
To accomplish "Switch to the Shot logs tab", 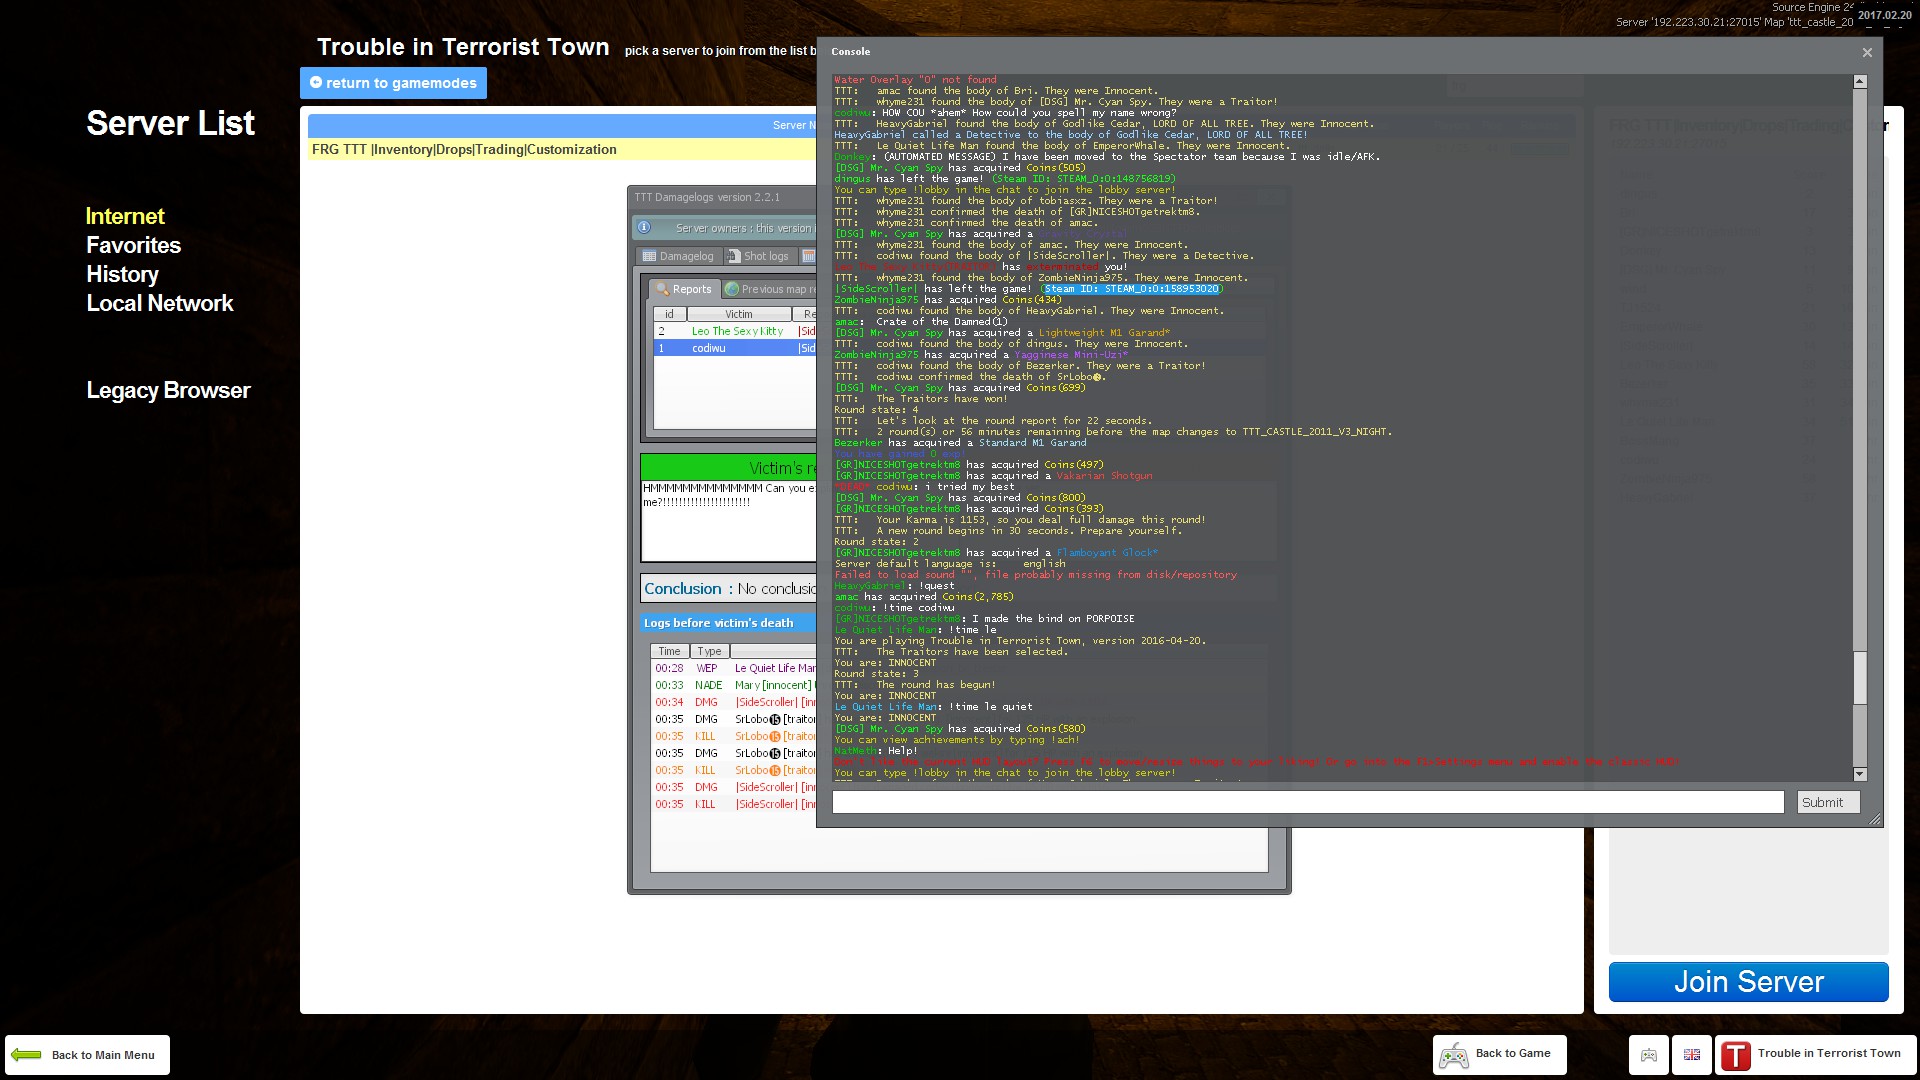I will click(x=758, y=256).
